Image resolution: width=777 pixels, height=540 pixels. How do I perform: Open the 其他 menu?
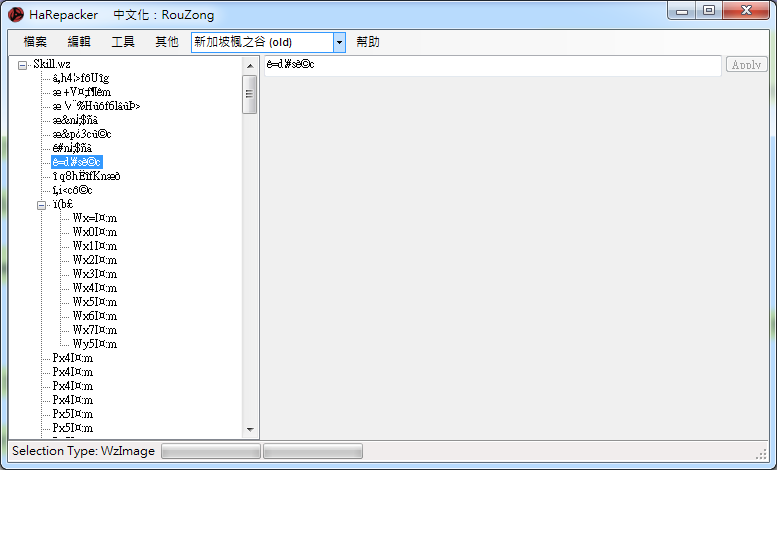click(166, 42)
